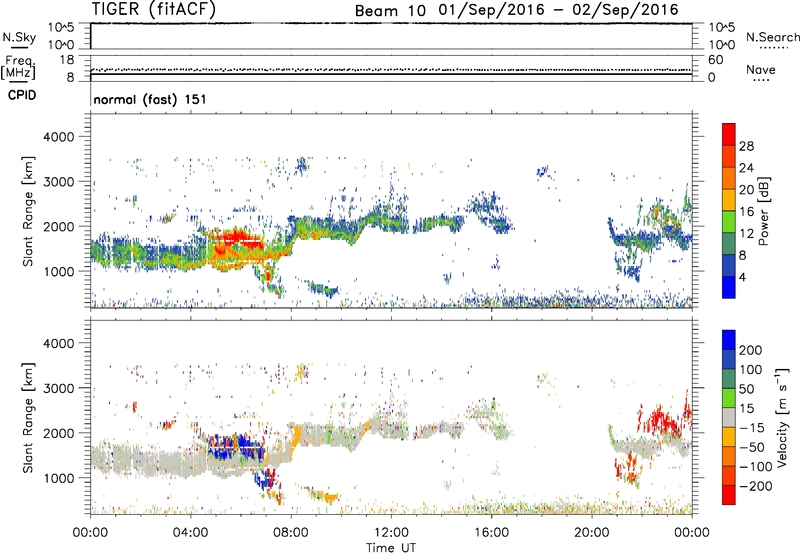Click the 01/Sep/2016 - 02/Sep/2016 date range
This screenshot has width=800, height=554.
pyautogui.click(x=559, y=10)
